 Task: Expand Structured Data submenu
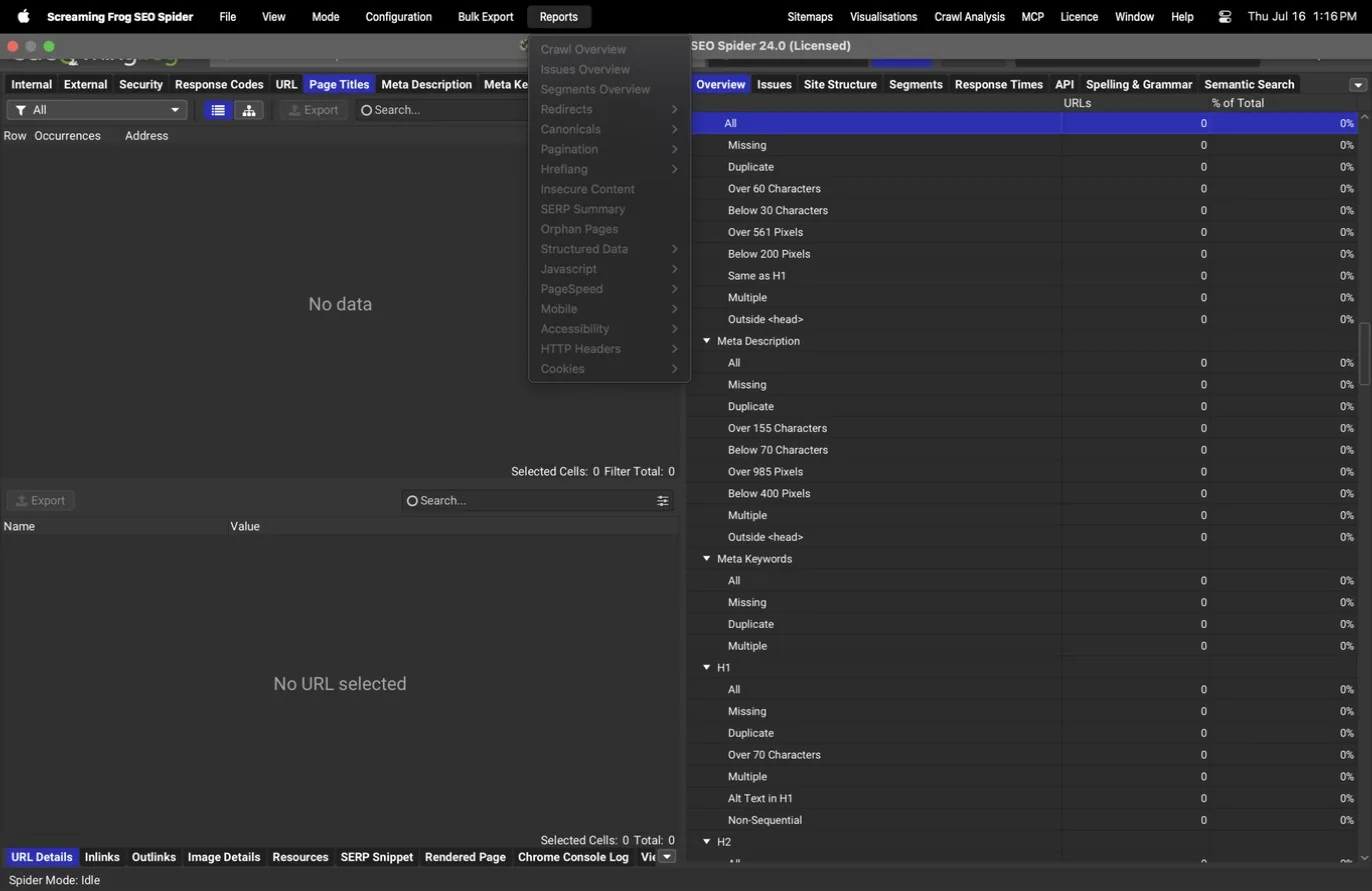609,249
